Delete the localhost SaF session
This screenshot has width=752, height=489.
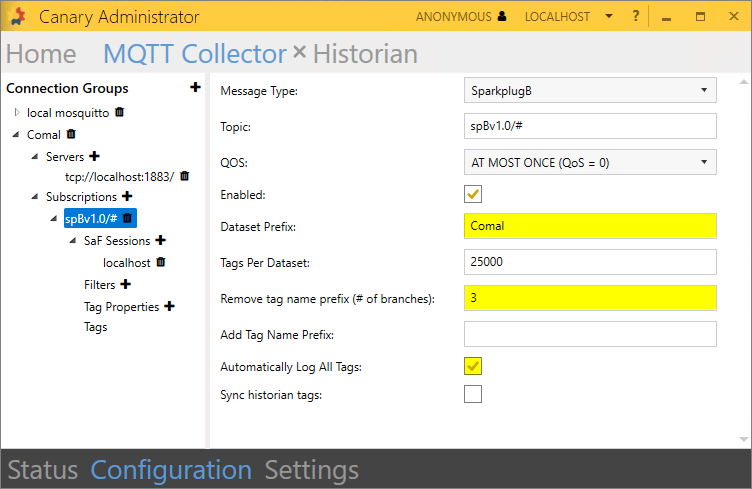pos(161,262)
